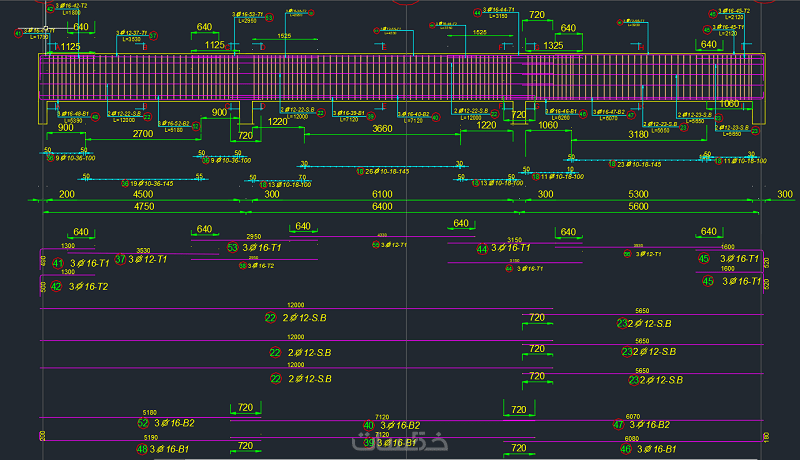Select the "200" support width dimension
This screenshot has height=460, width=800.
pyautogui.click(x=67, y=194)
